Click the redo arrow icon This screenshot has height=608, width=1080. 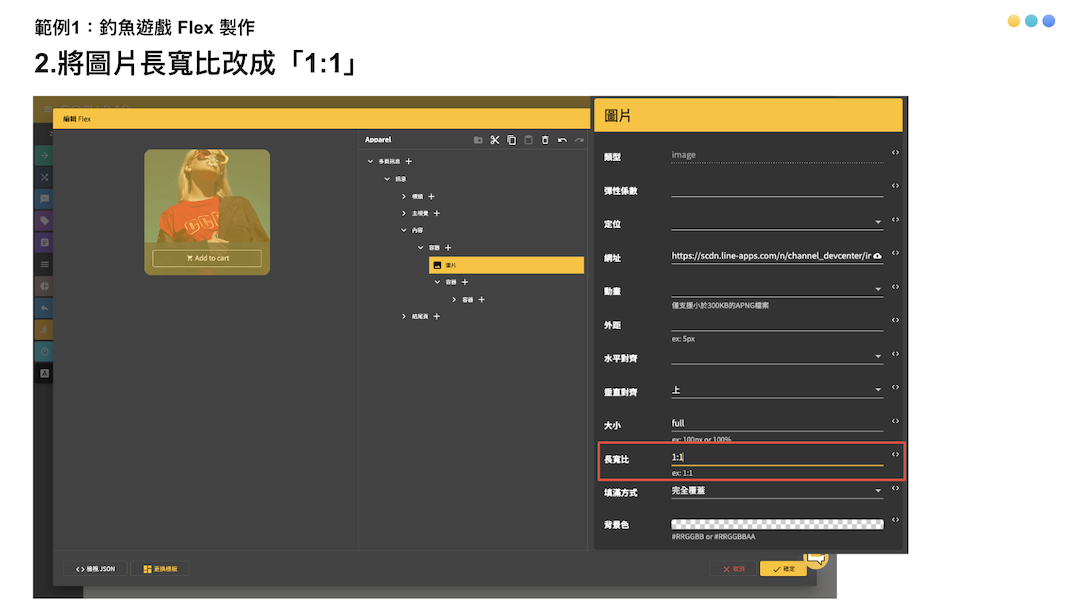coord(579,140)
